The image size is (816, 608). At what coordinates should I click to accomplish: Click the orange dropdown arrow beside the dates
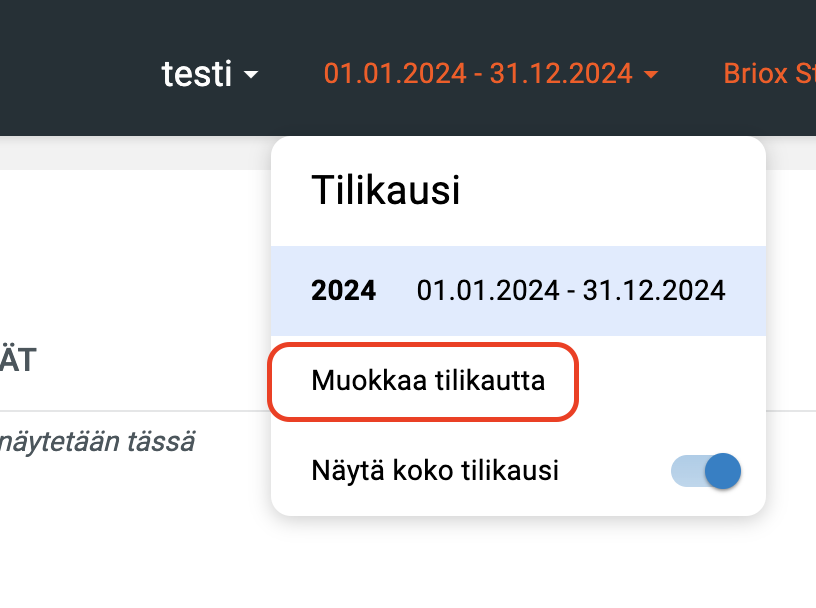point(654,75)
